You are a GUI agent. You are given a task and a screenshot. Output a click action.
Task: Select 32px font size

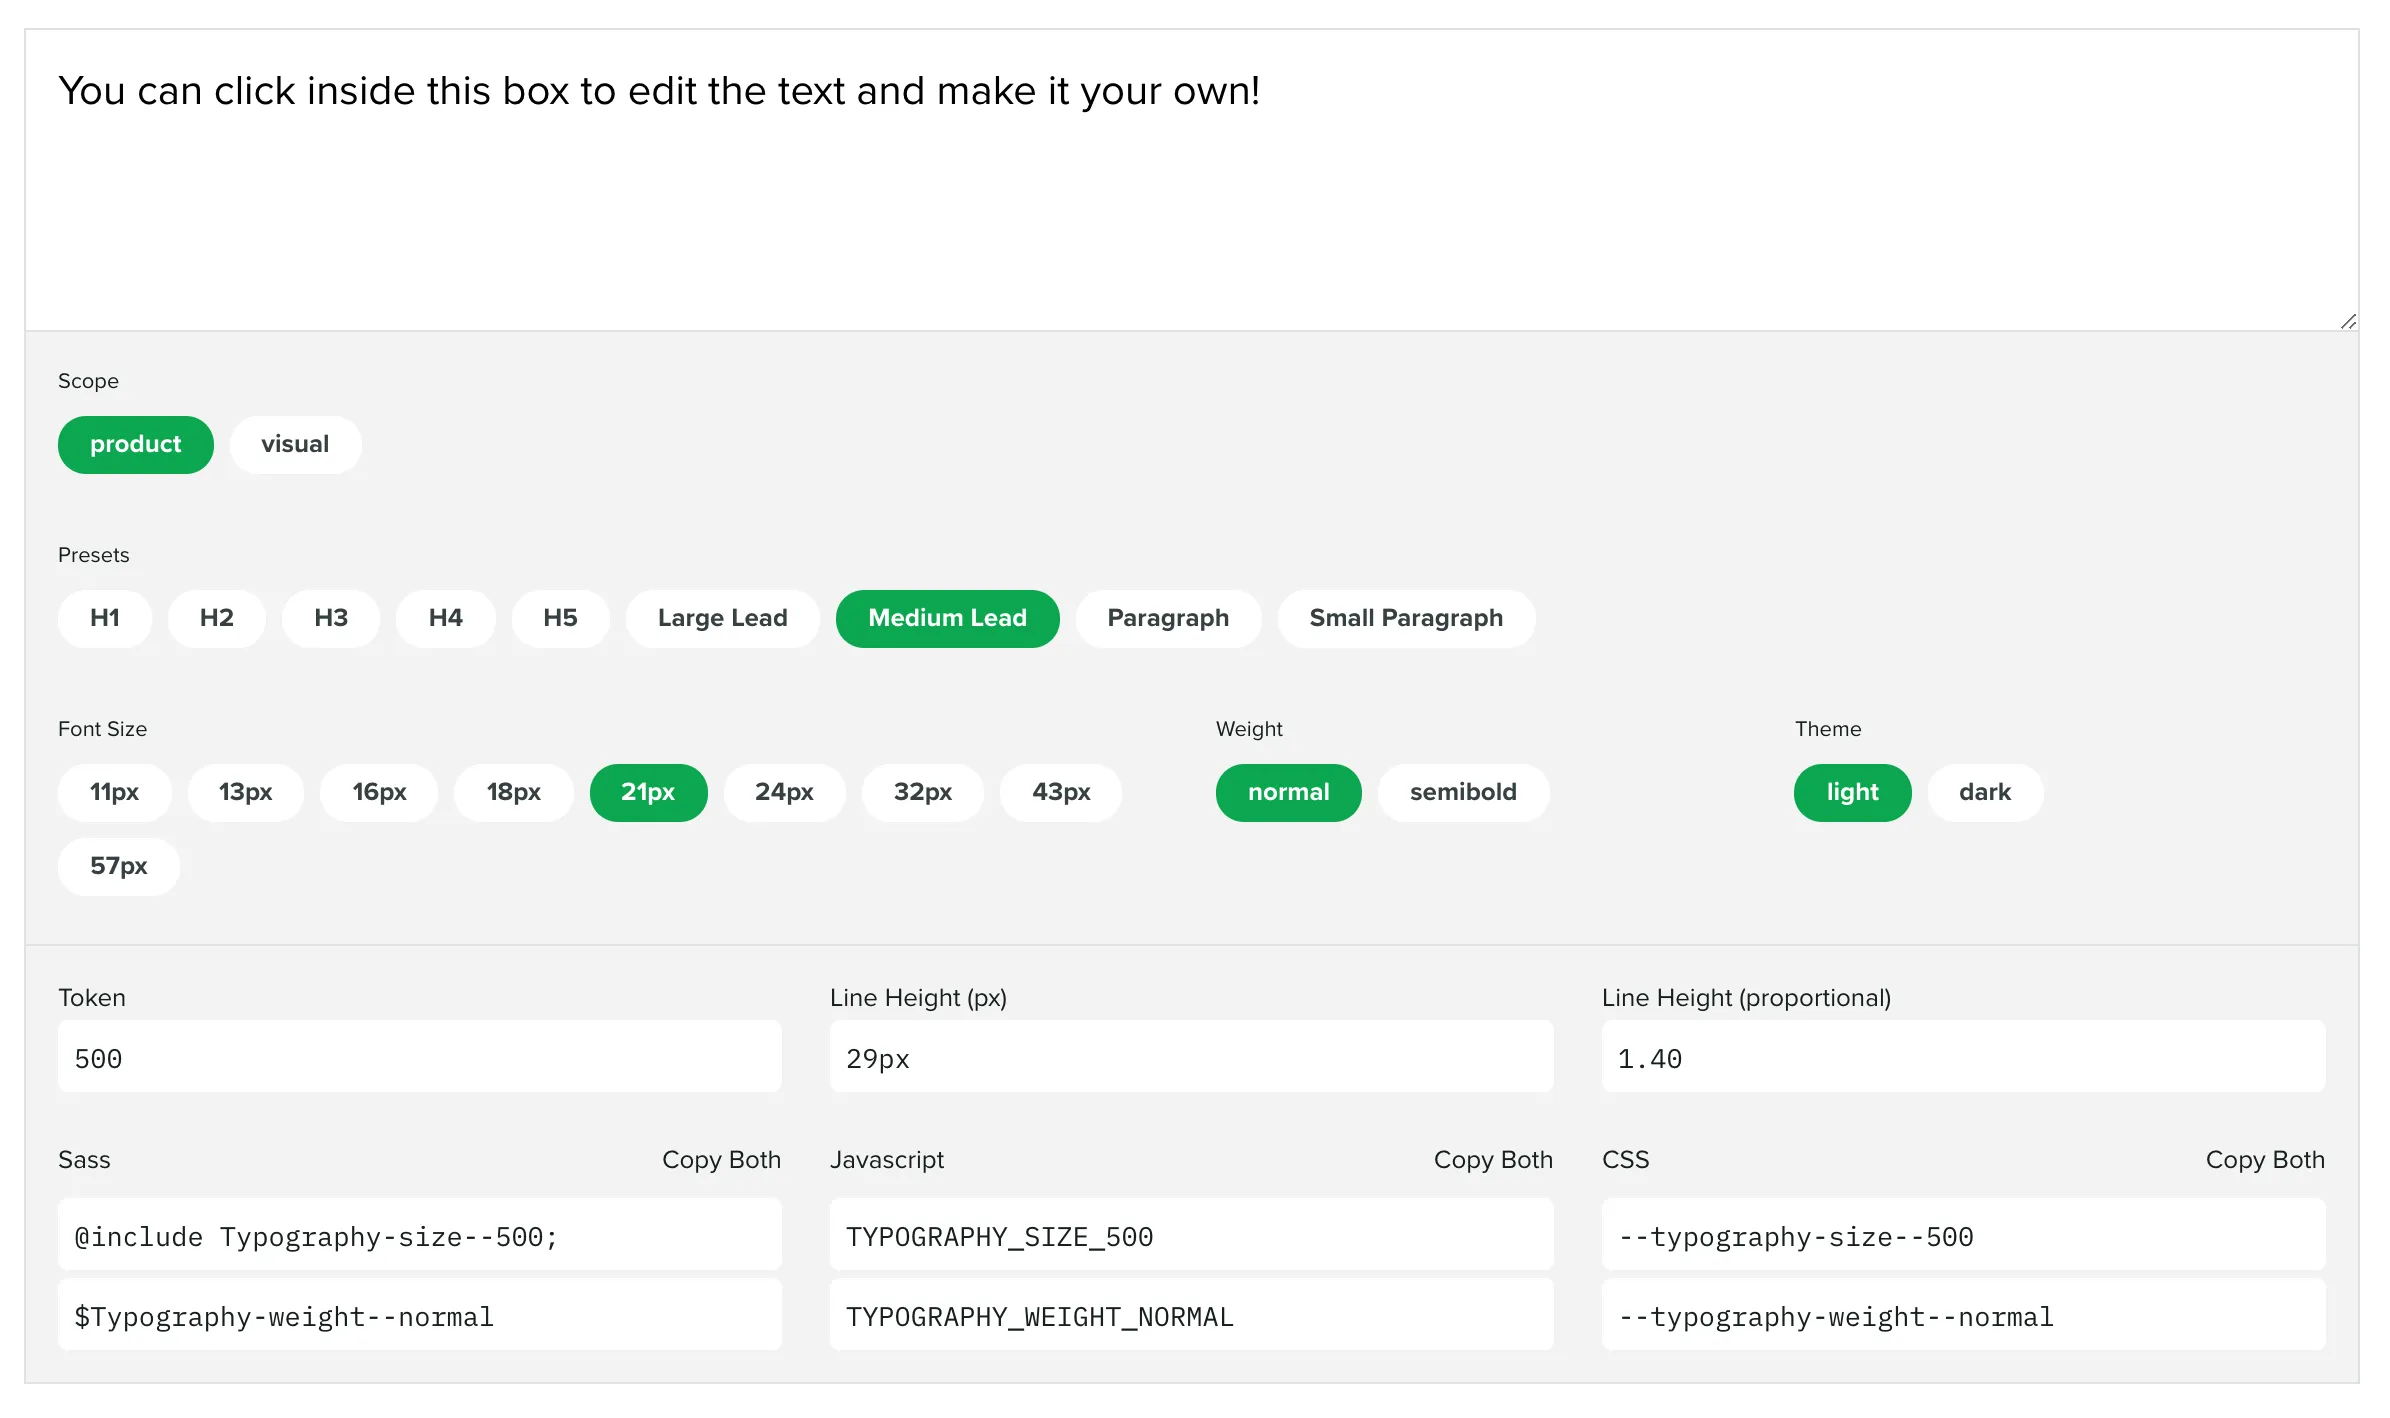pyautogui.click(x=922, y=792)
